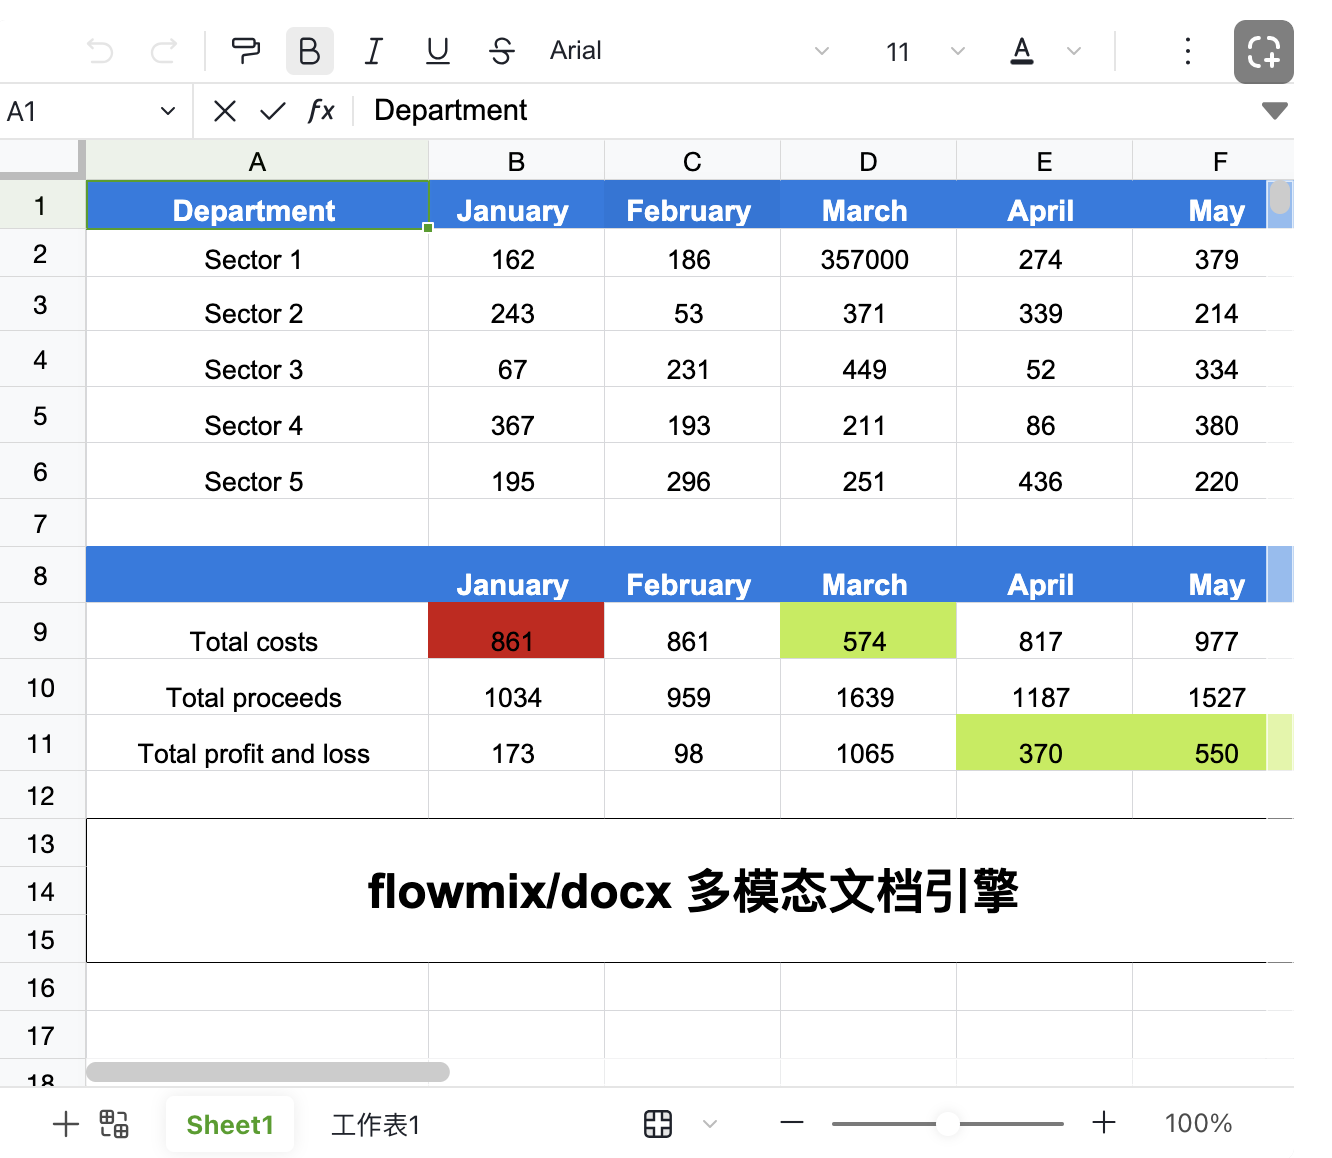
Task: Cancel the formula edit with X icon
Action: (x=225, y=111)
